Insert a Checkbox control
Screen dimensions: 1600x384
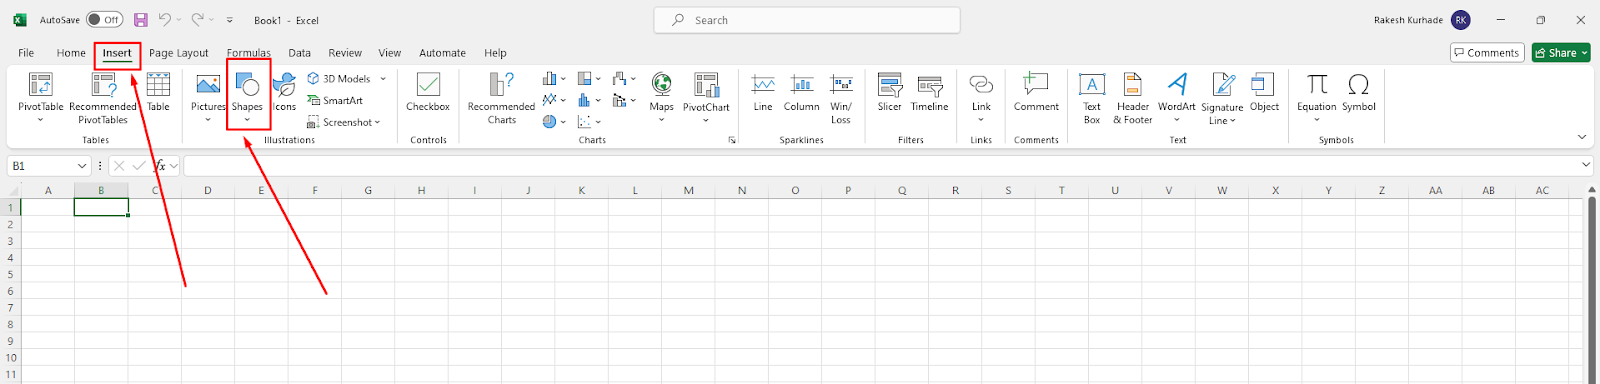coord(428,92)
